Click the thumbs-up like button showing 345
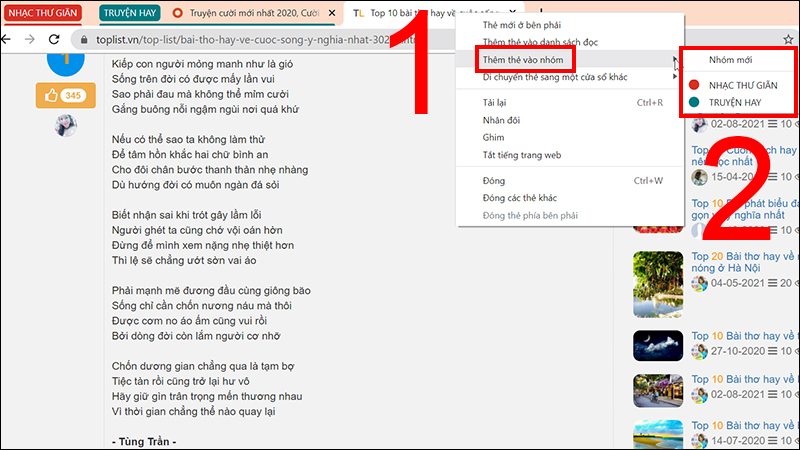The image size is (800, 450). pos(65,95)
